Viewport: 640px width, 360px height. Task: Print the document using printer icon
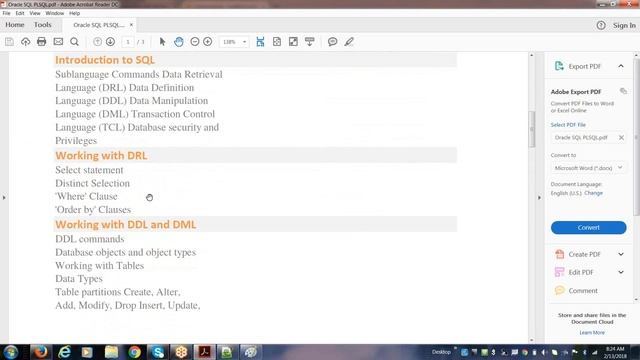pos(42,42)
